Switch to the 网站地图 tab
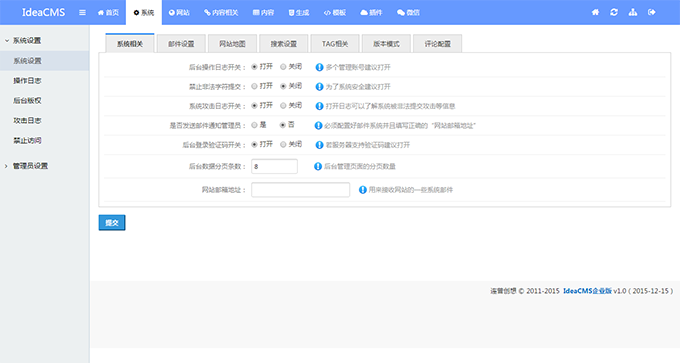Image resolution: width=680 pixels, height=363 pixels. (x=232, y=44)
